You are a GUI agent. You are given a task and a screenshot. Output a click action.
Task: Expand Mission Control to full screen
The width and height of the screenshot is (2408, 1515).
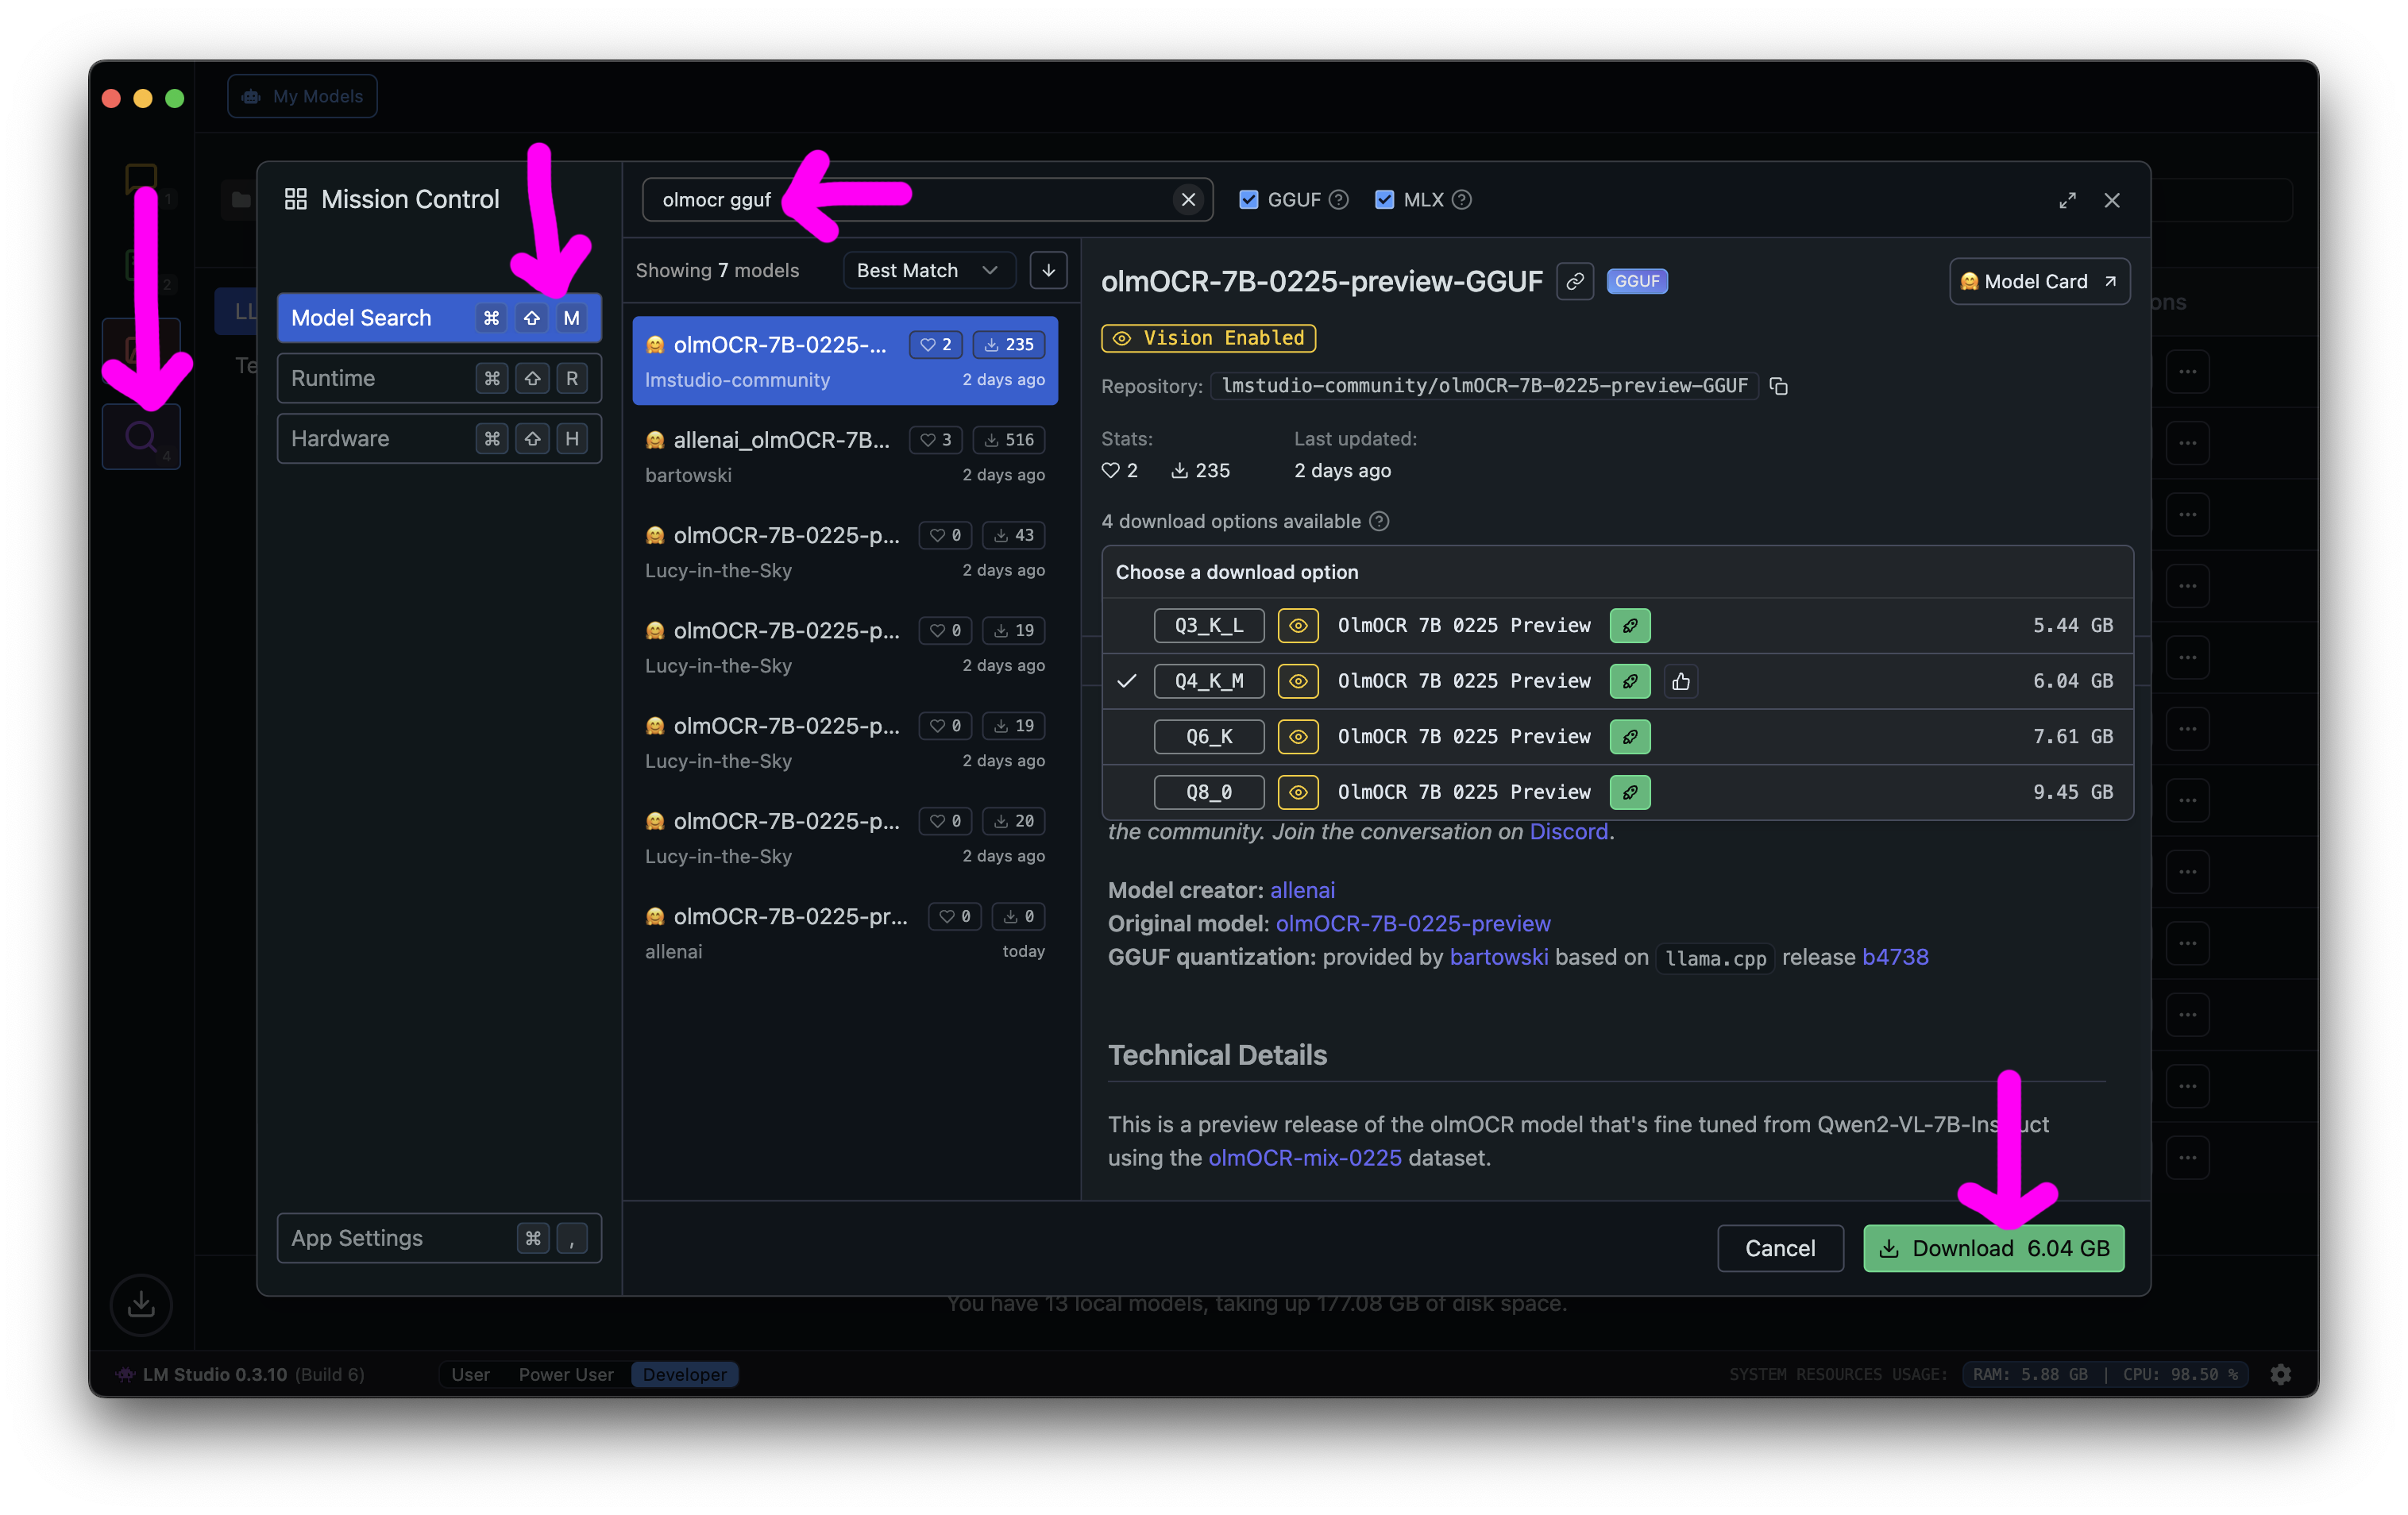(2067, 200)
